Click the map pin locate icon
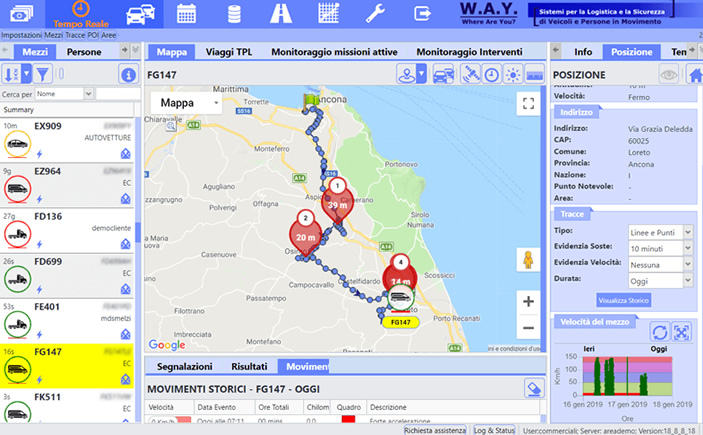 point(407,74)
